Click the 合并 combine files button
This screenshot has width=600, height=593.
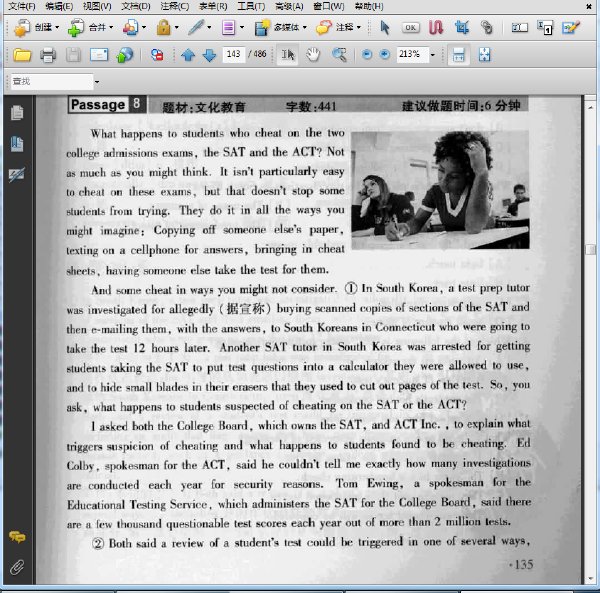click(87, 28)
